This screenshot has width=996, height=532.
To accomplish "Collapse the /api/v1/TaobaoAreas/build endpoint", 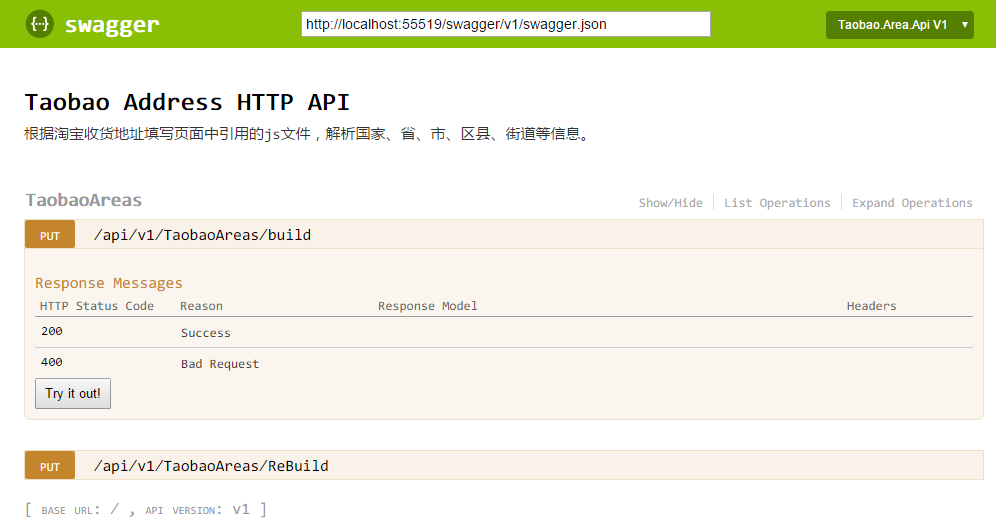I will [202, 235].
